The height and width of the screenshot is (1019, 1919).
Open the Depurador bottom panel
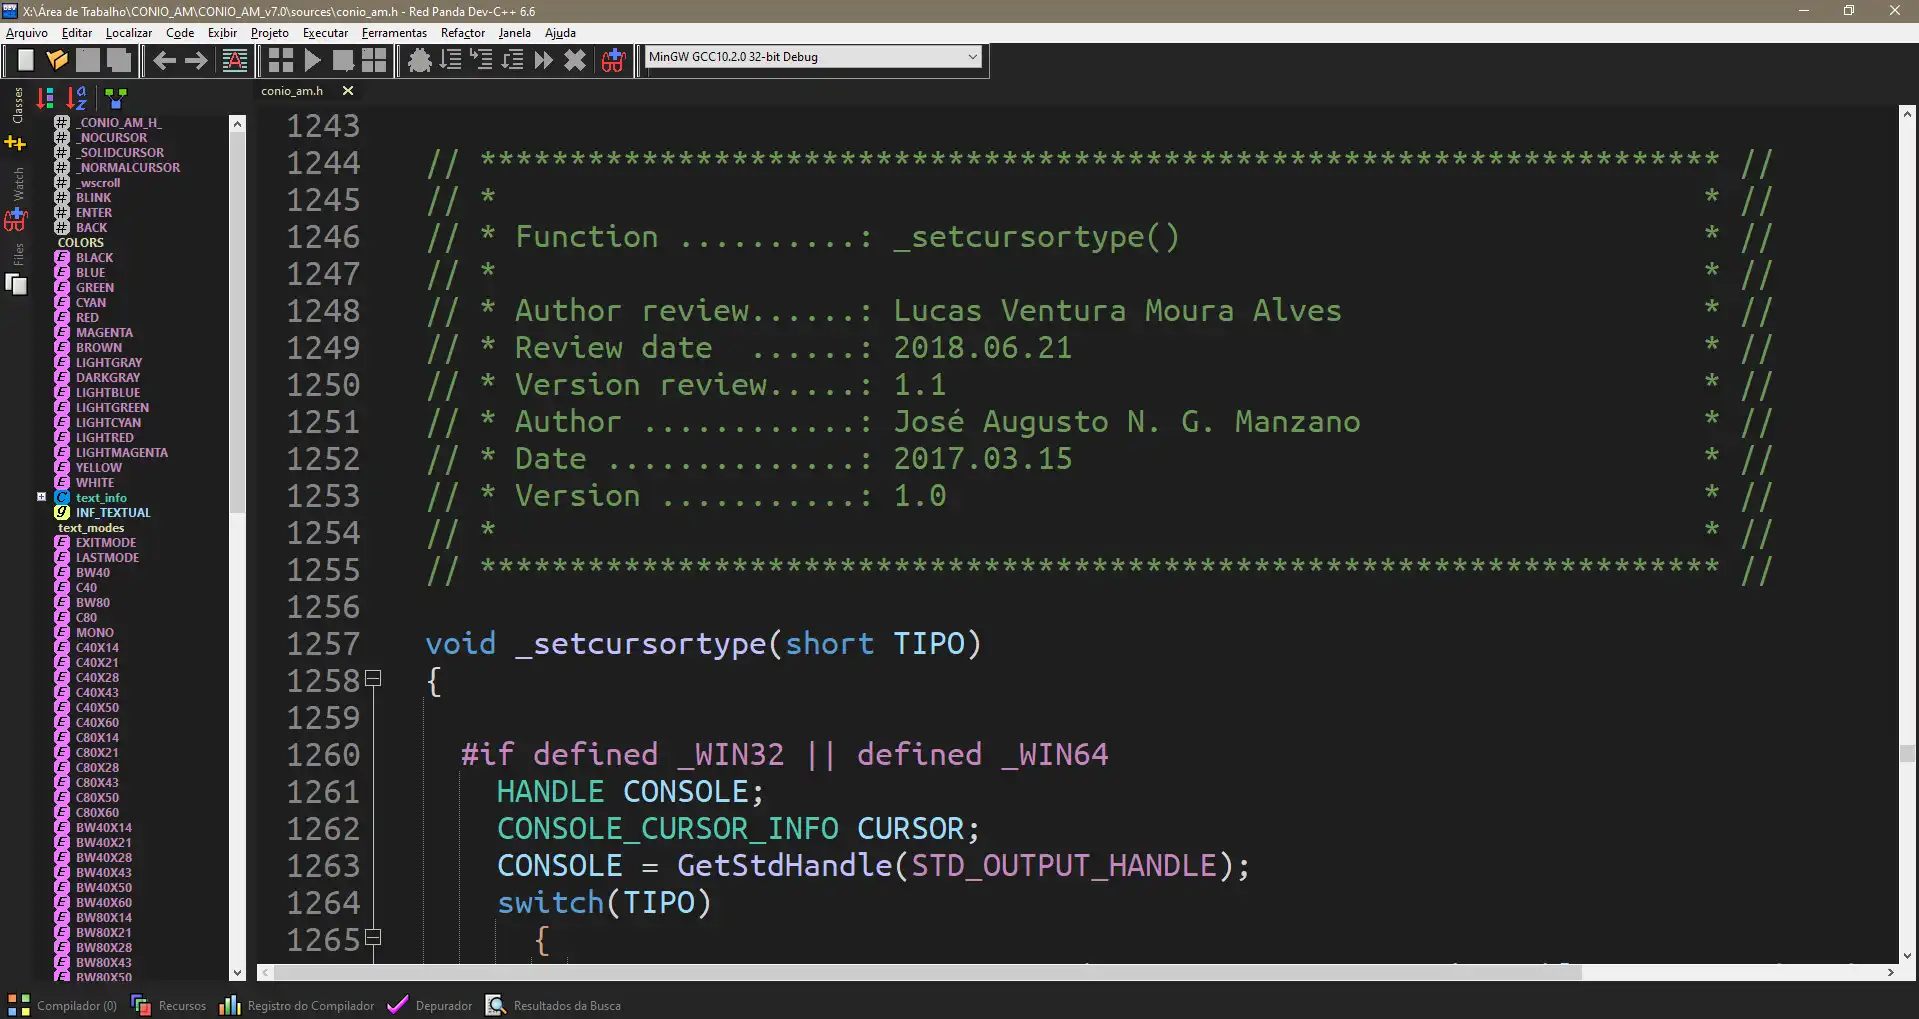point(430,1005)
